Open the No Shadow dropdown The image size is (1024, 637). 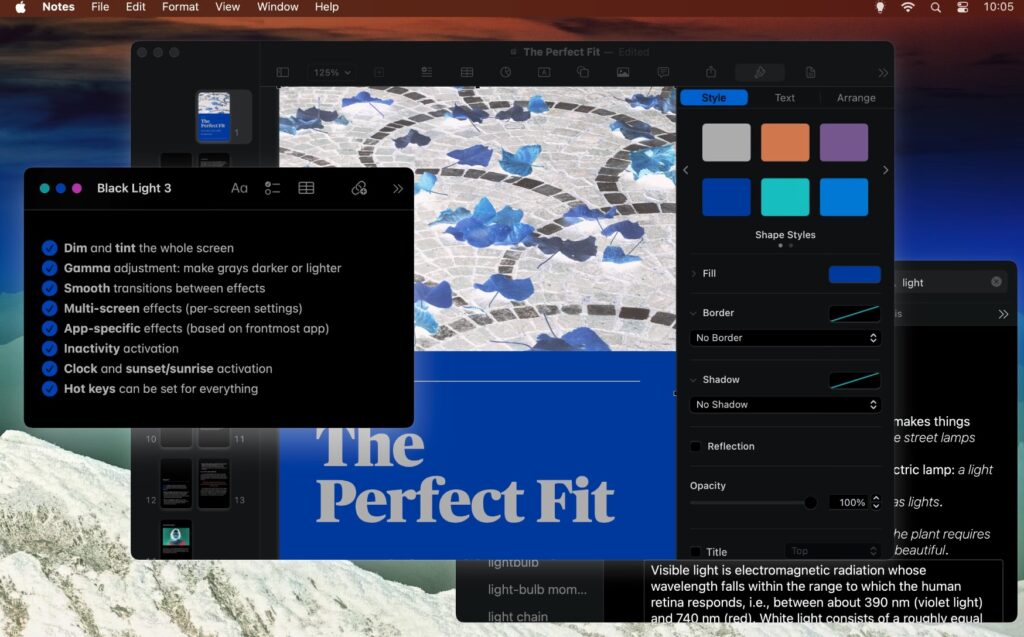[785, 405]
